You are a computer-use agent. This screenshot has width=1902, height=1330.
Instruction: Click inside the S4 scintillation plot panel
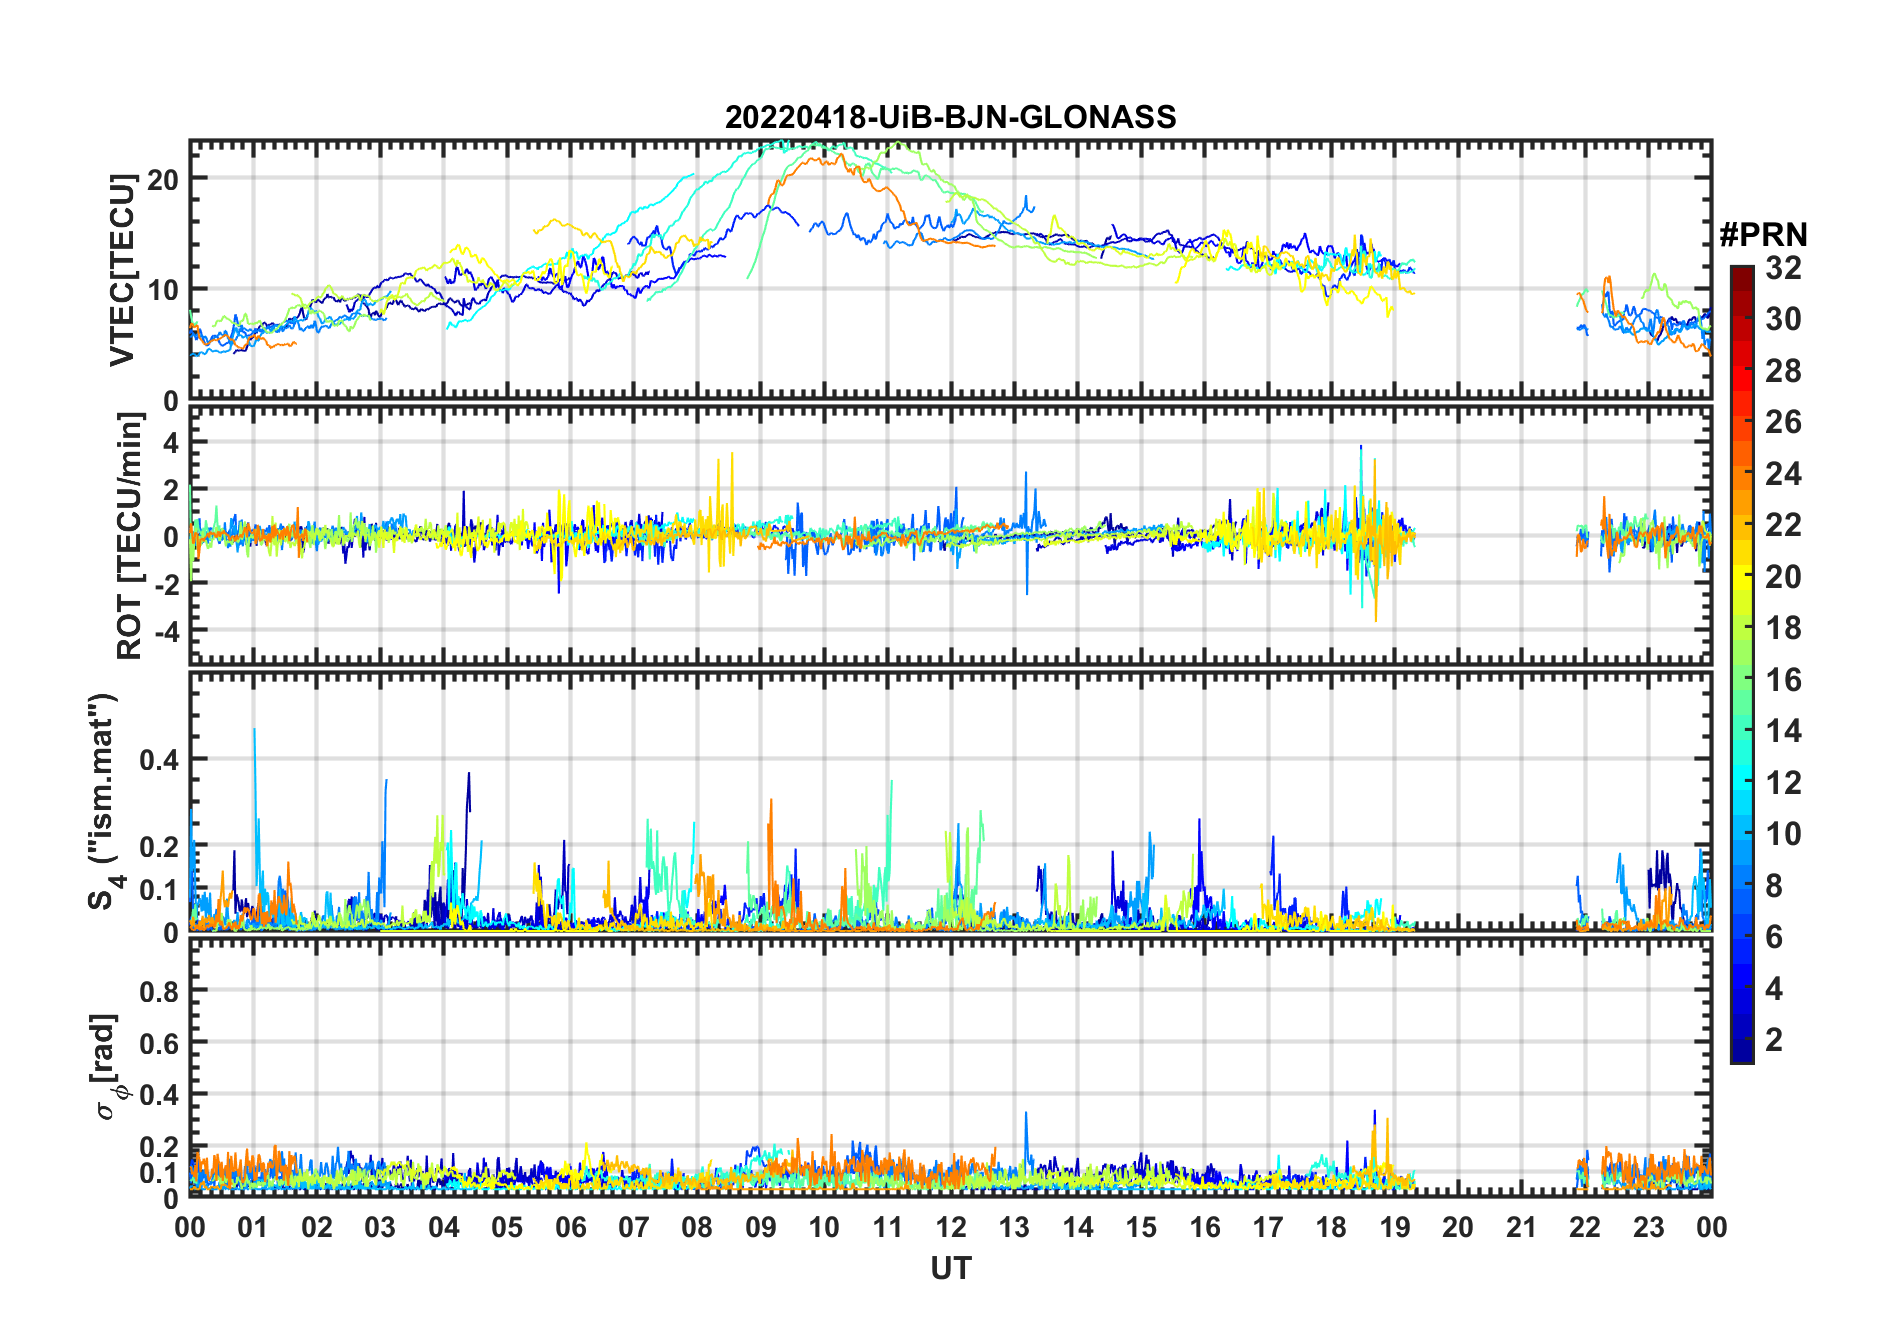point(950,801)
